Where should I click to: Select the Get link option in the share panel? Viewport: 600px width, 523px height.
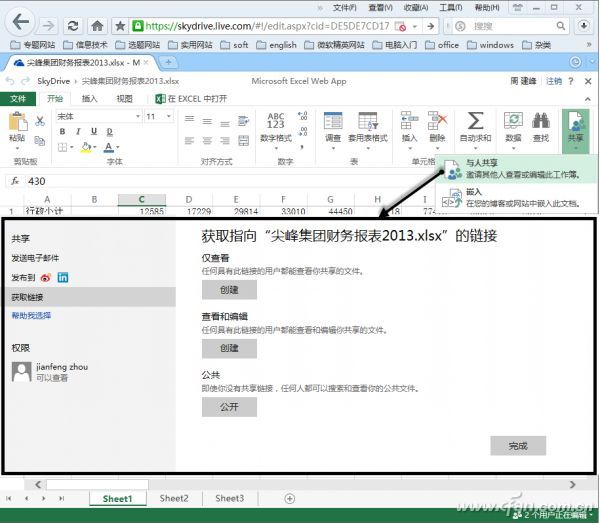click(90, 297)
